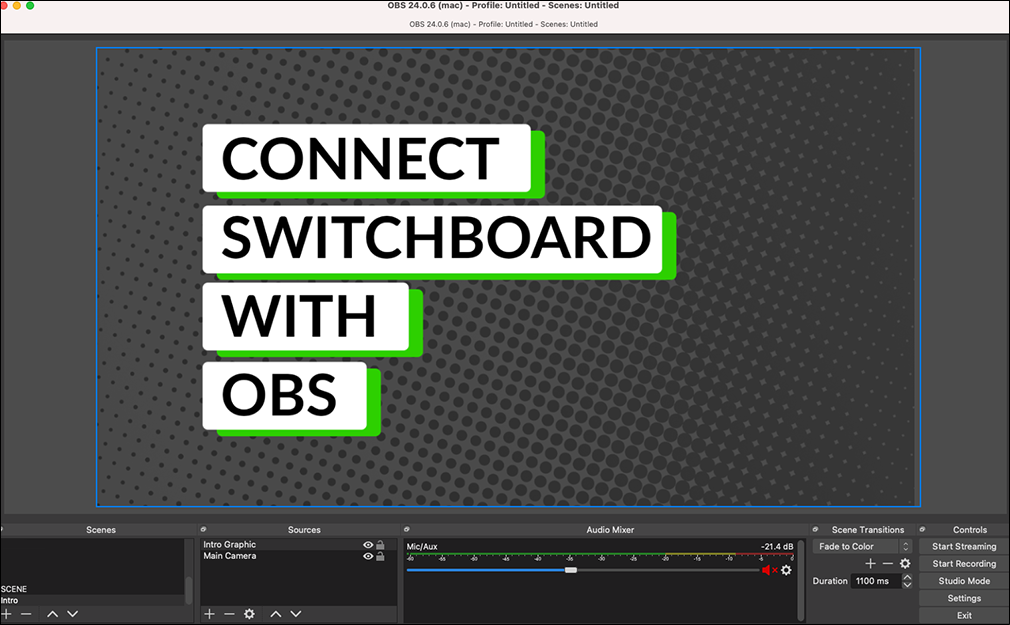Open Mic/Aux audio settings gear
Viewport: 1010px width, 625px height.
pyautogui.click(x=786, y=570)
